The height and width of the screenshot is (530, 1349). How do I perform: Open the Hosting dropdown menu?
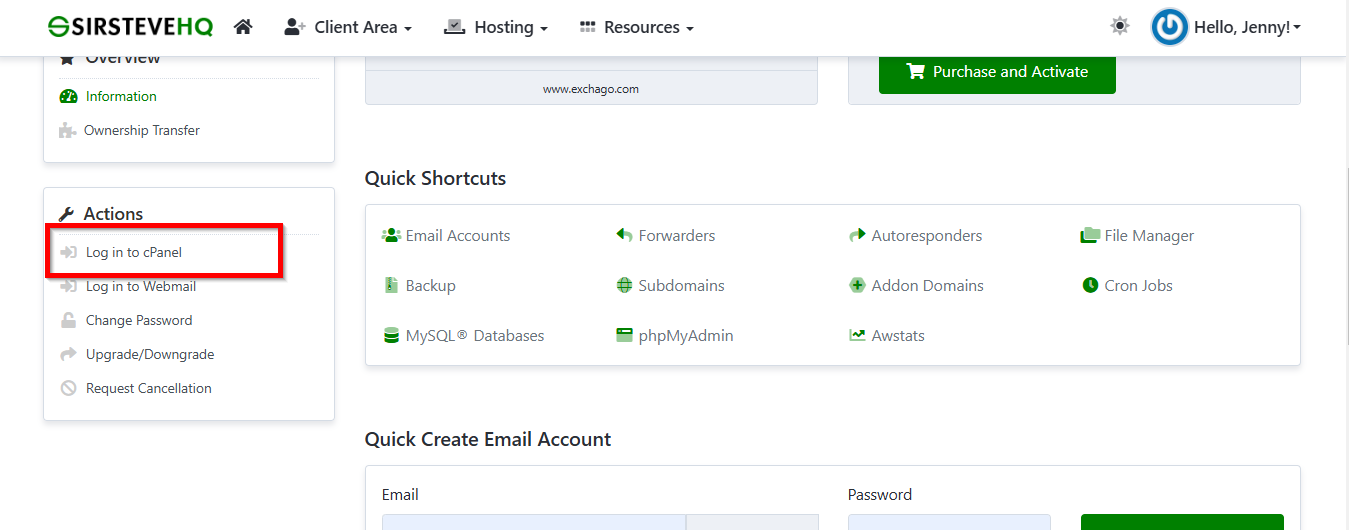(496, 27)
